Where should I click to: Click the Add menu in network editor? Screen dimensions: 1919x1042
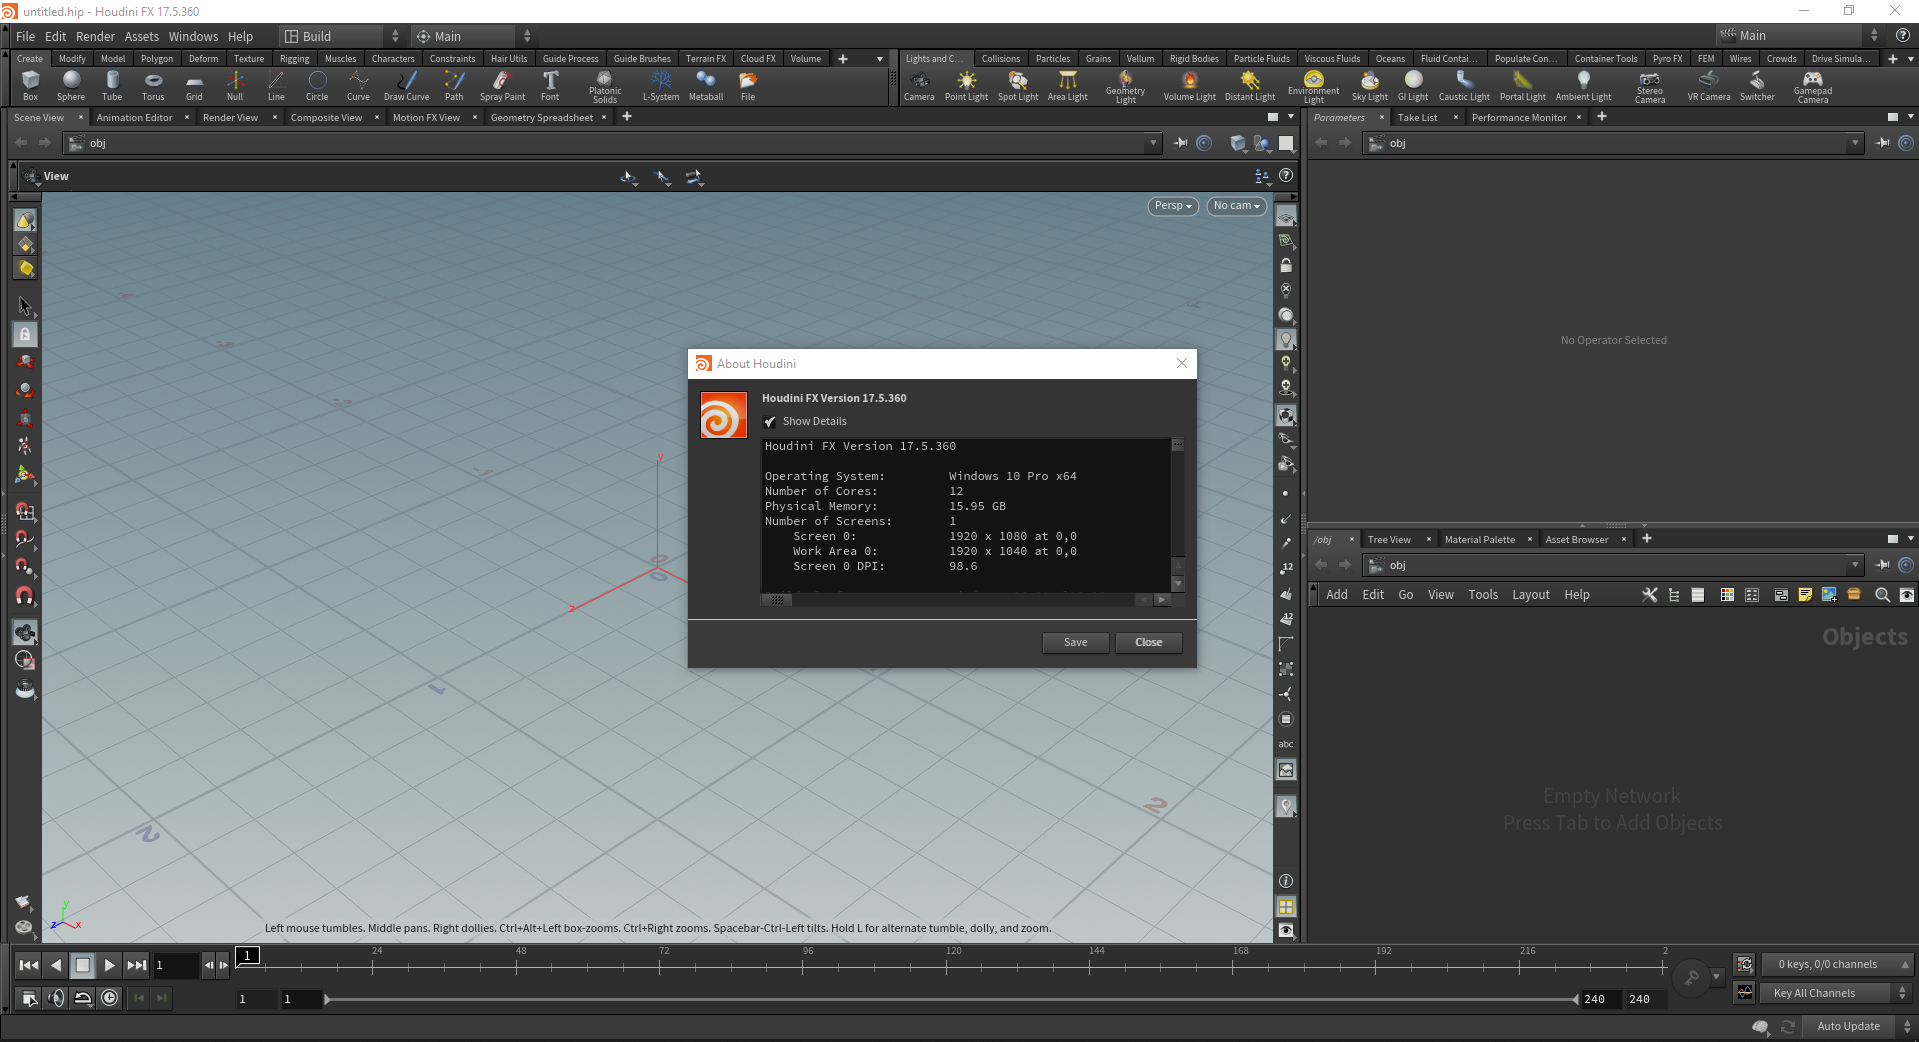point(1336,595)
